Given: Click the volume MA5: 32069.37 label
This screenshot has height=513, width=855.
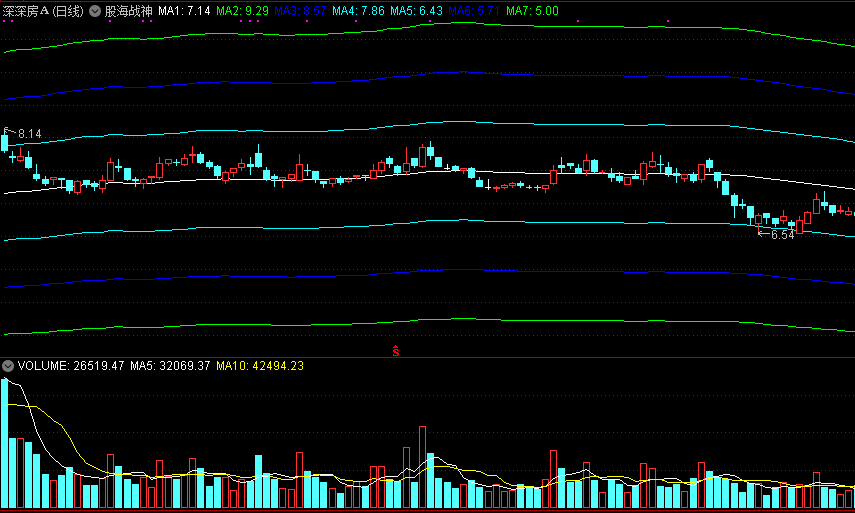Looking at the screenshot, I should [x=170, y=366].
